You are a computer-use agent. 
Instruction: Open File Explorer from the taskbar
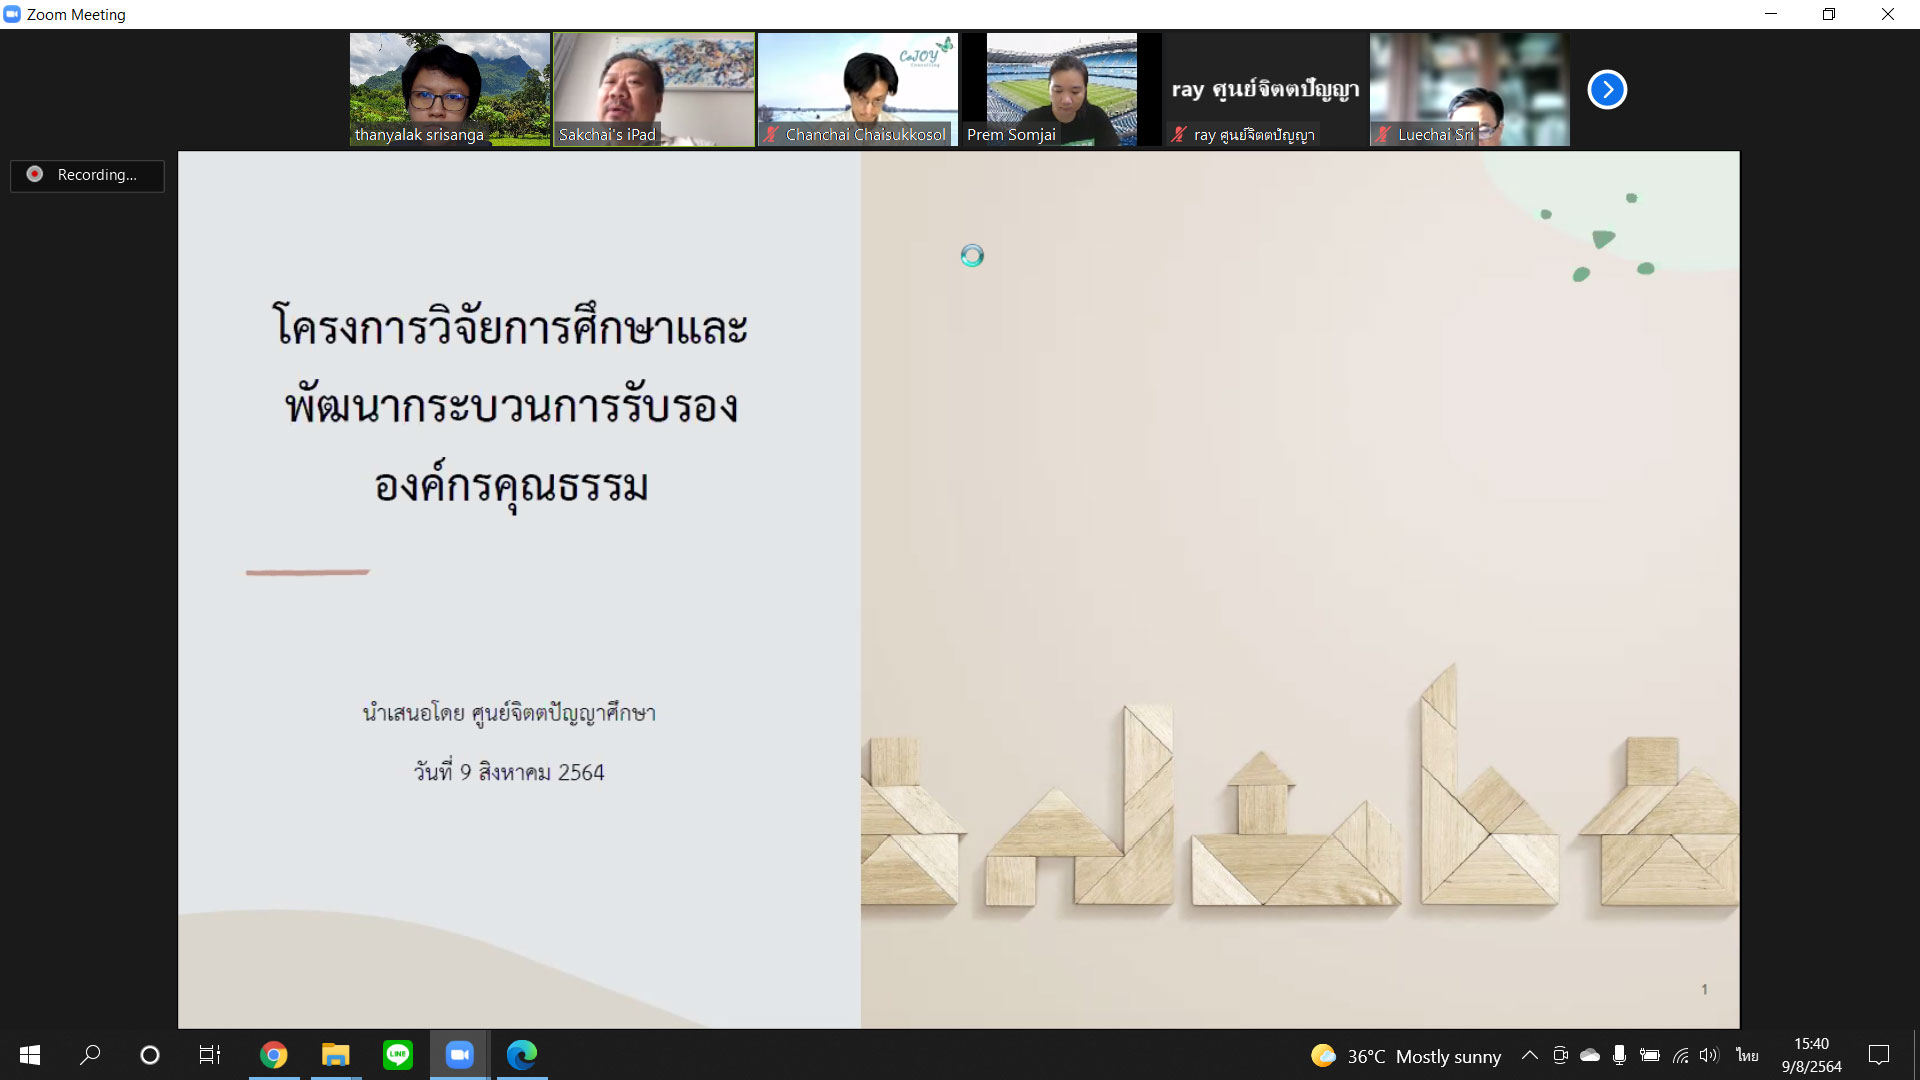[335, 1055]
